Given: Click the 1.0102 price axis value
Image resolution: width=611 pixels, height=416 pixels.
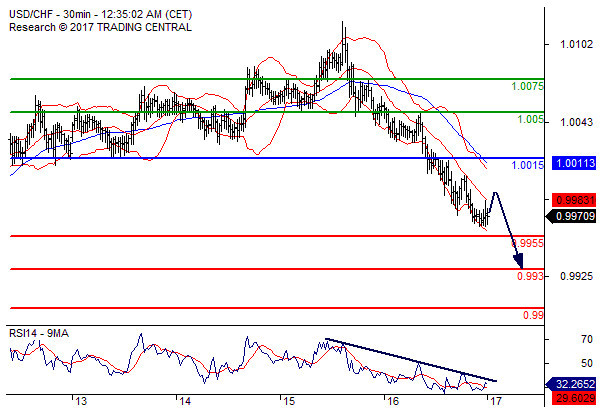Looking at the screenshot, I should coord(576,44).
